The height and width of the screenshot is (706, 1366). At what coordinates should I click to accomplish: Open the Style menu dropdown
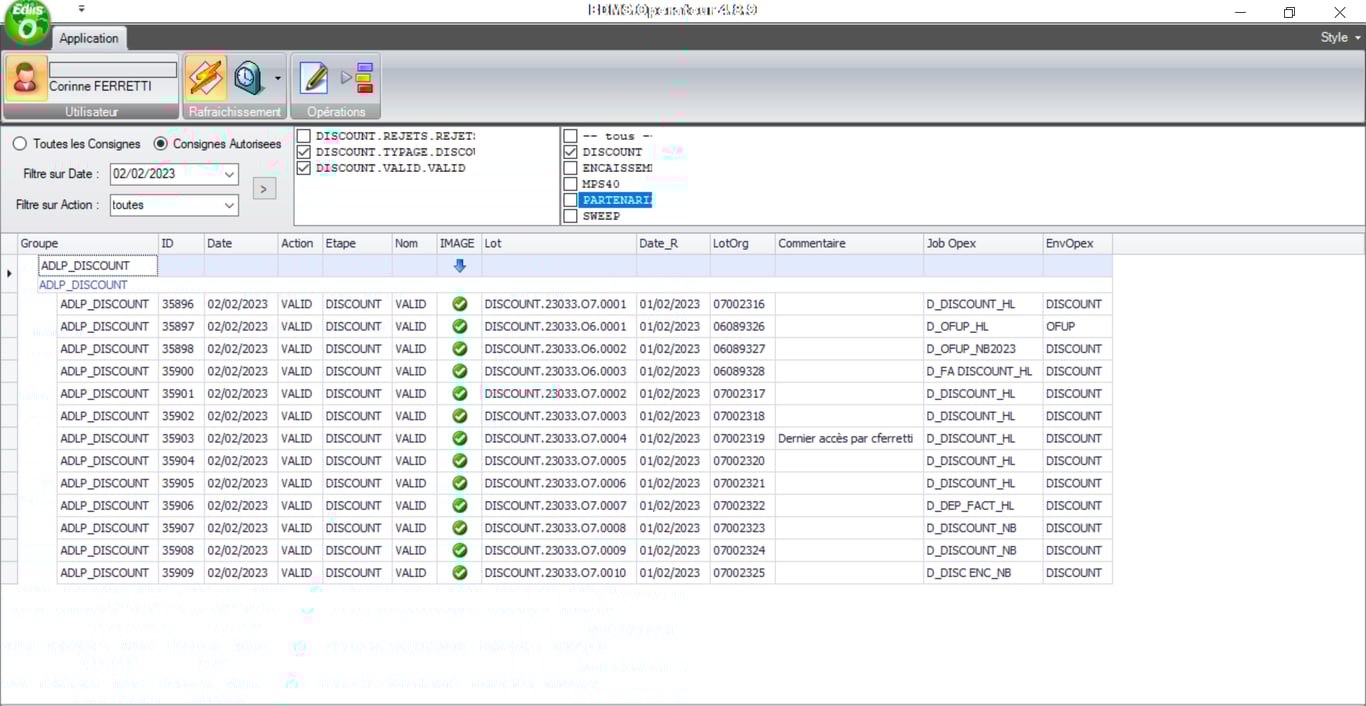tap(1340, 37)
